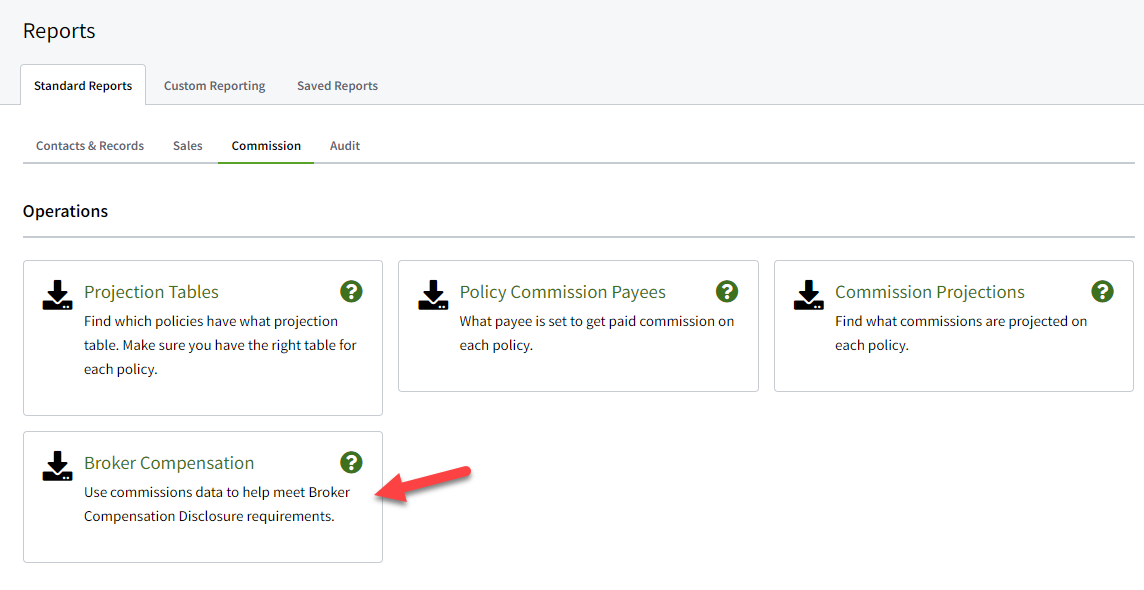Open the help icon for Broker Compensation
This screenshot has height=590, width=1144.
click(x=351, y=462)
